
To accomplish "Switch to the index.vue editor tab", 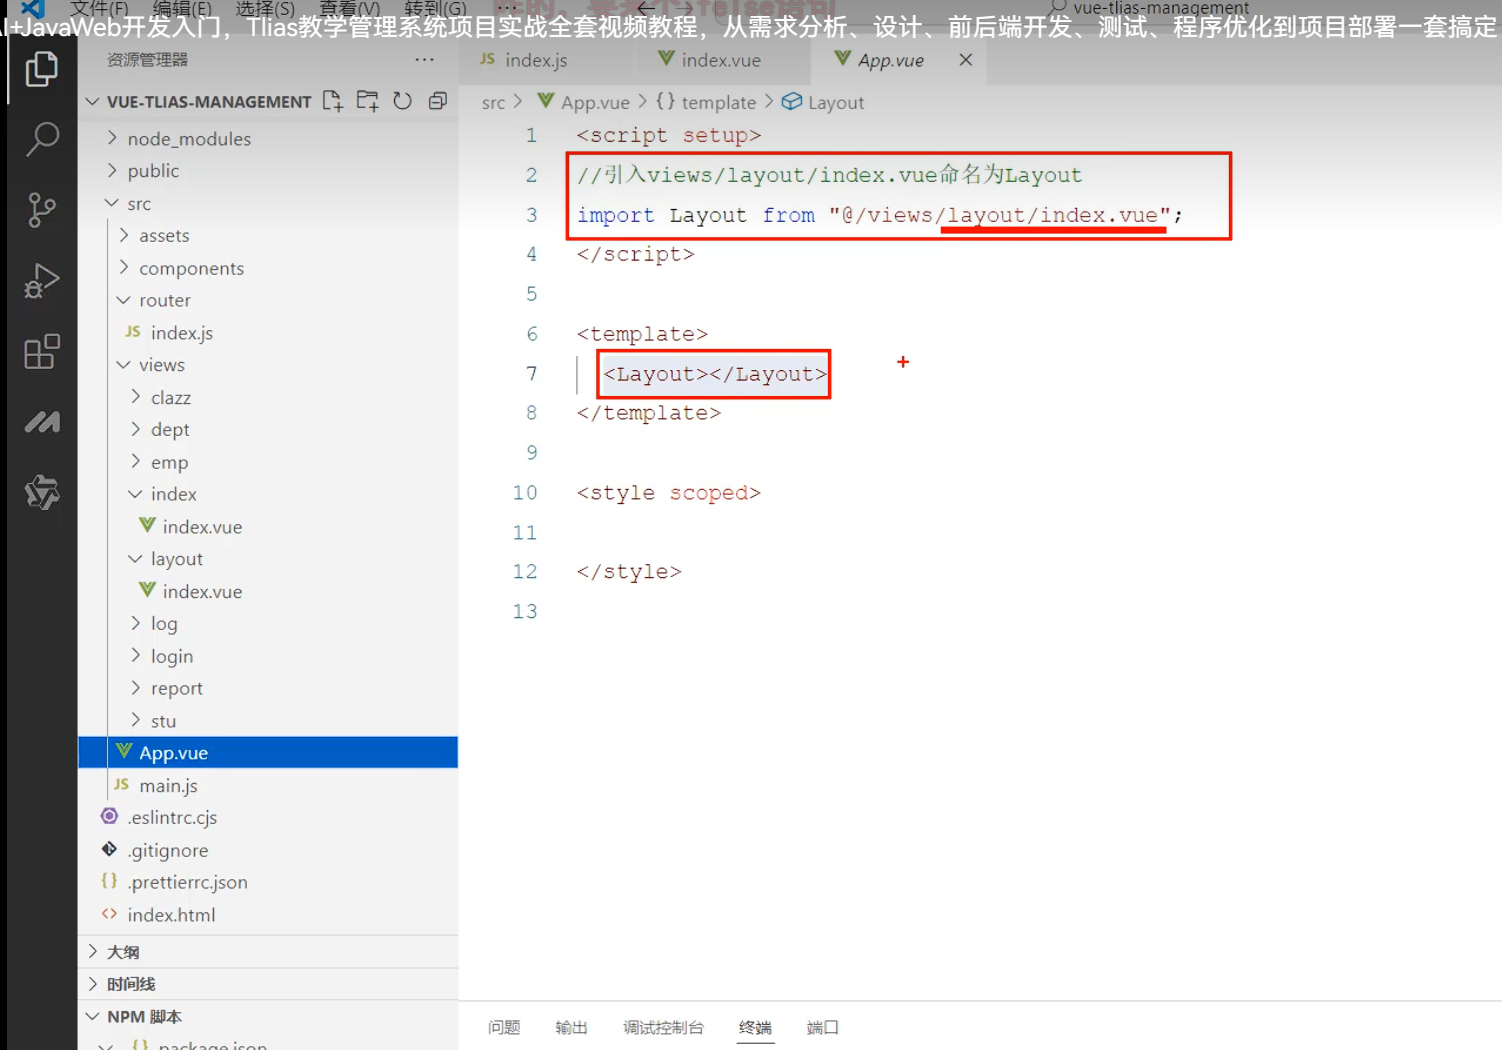I will point(720,60).
